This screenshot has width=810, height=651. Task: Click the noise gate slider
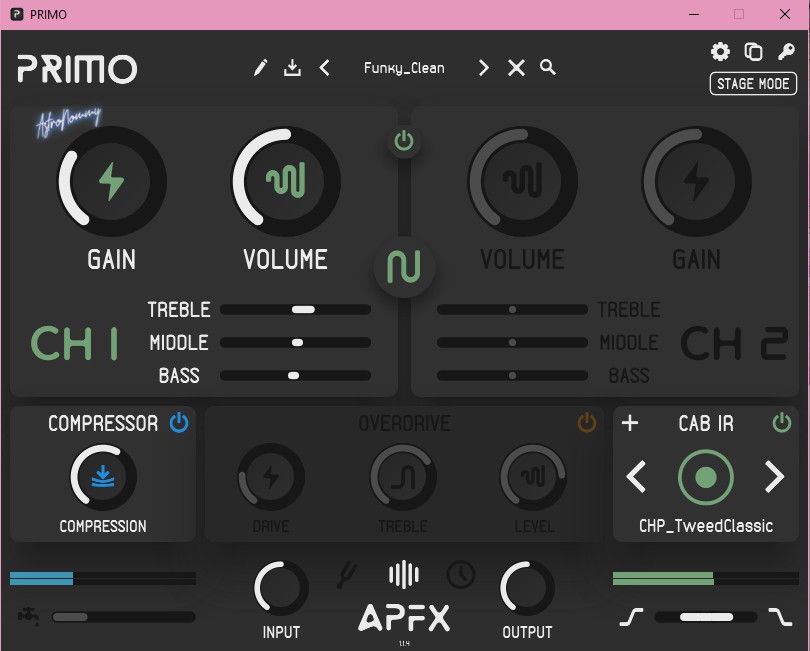123,617
